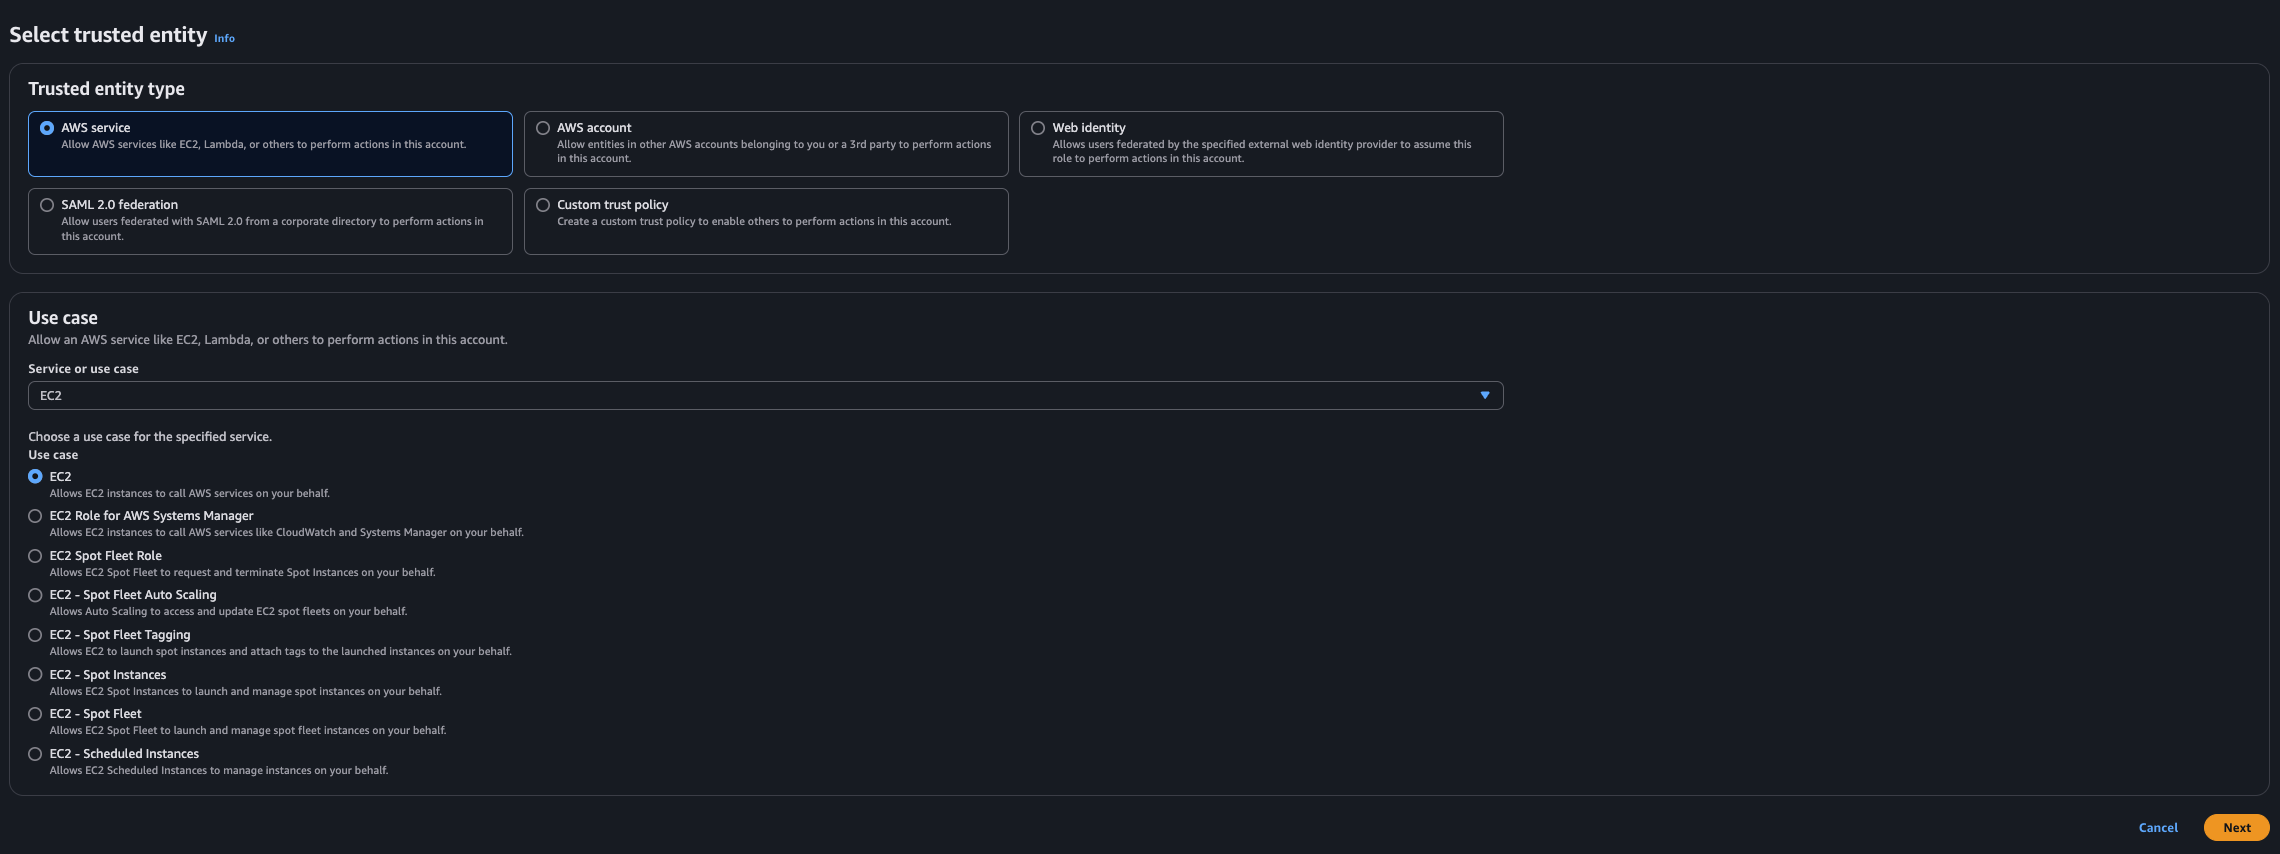Viewport: 2280px width, 854px height.
Task: Select the EC2 use case radio
Action: 35,477
